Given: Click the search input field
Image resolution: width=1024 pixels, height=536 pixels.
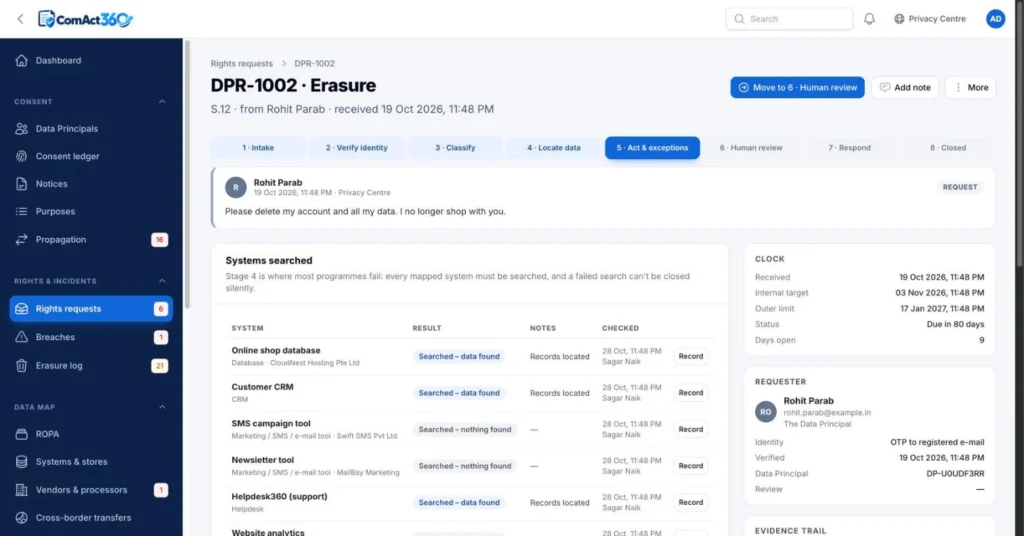Looking at the screenshot, I should [789, 19].
